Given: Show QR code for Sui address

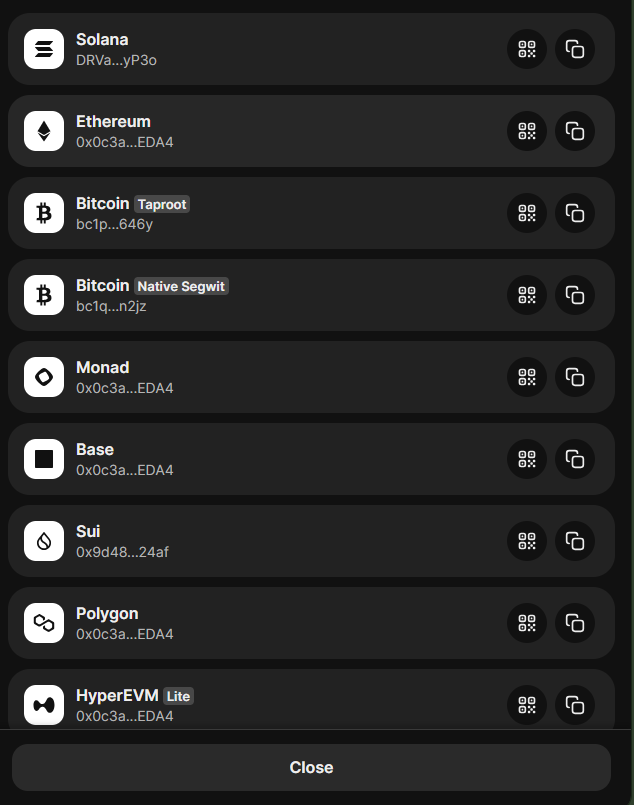Looking at the screenshot, I should (527, 541).
